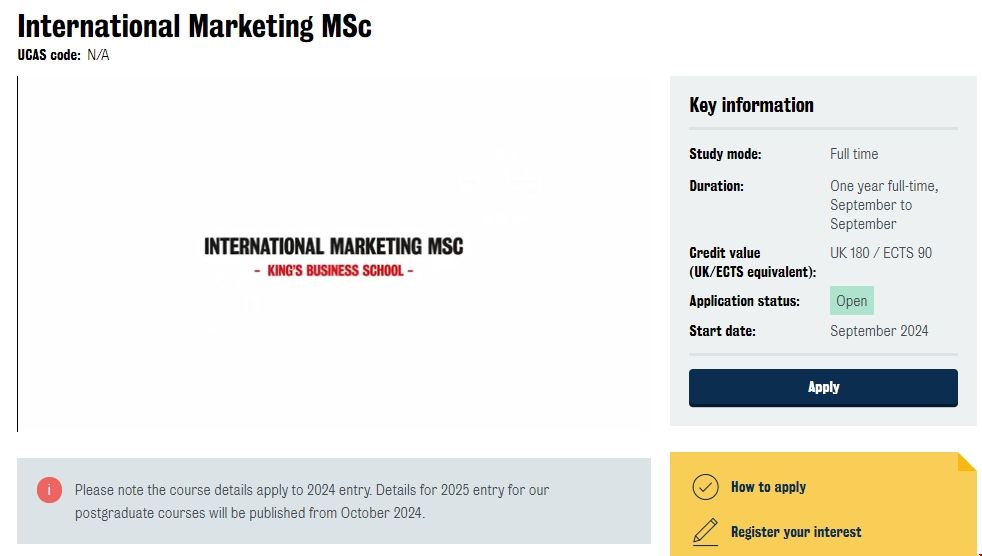Viewport: 982px width, 556px height.
Task: Click the N/A value beside UCAS code
Action: pos(98,55)
